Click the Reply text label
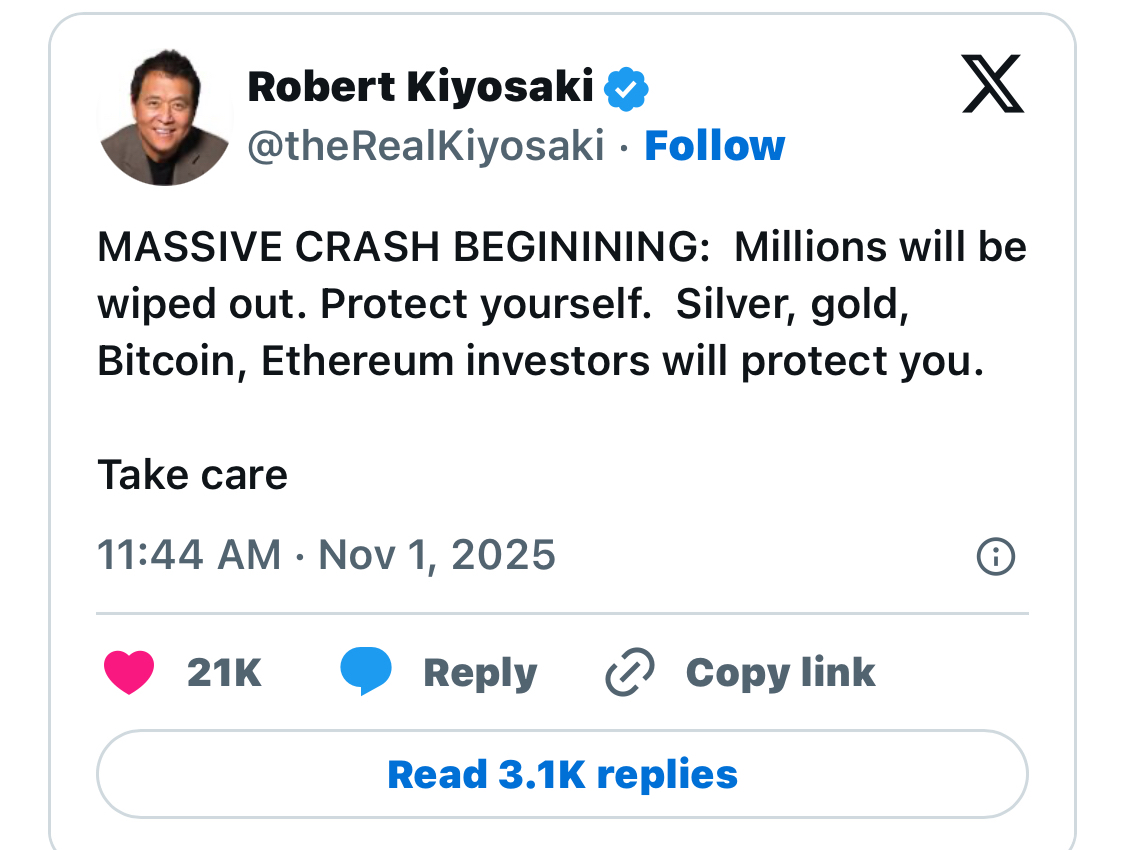Image resolution: width=1125 pixels, height=850 pixels. pos(480,673)
